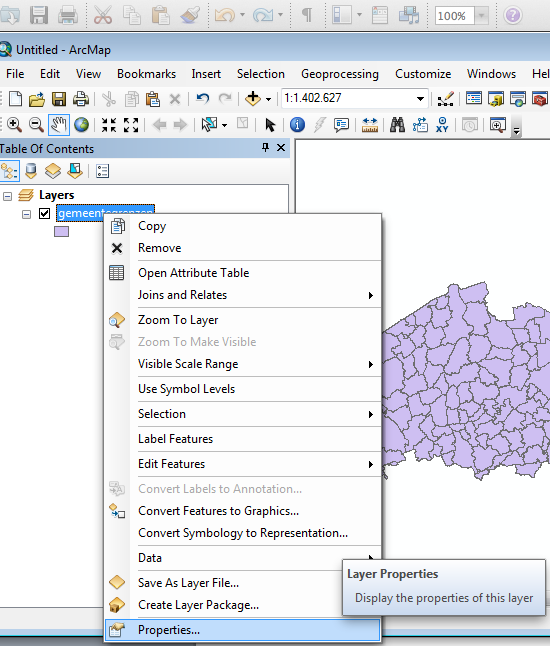Open the File menu
The height and width of the screenshot is (646, 550).
(x=15, y=74)
